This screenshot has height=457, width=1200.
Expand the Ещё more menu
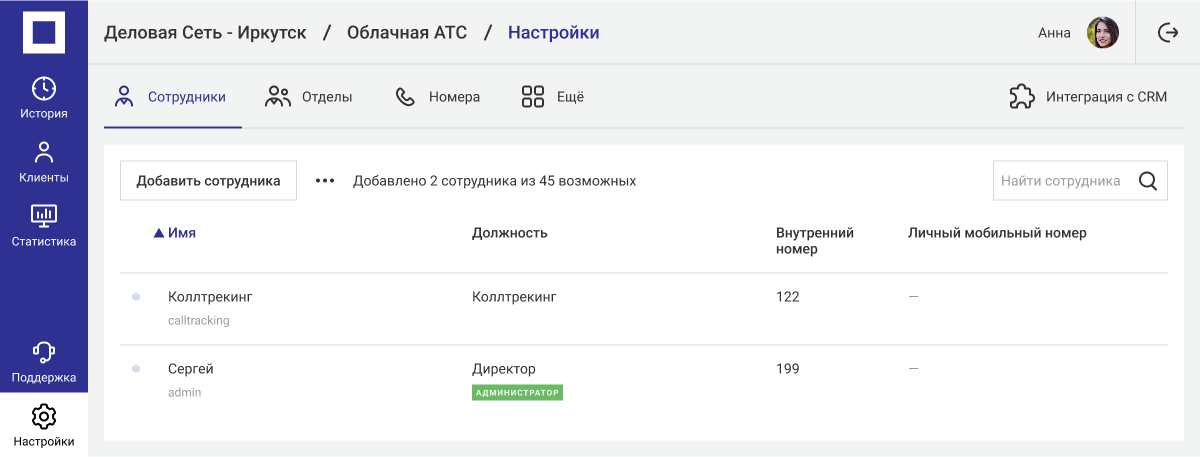tap(552, 97)
